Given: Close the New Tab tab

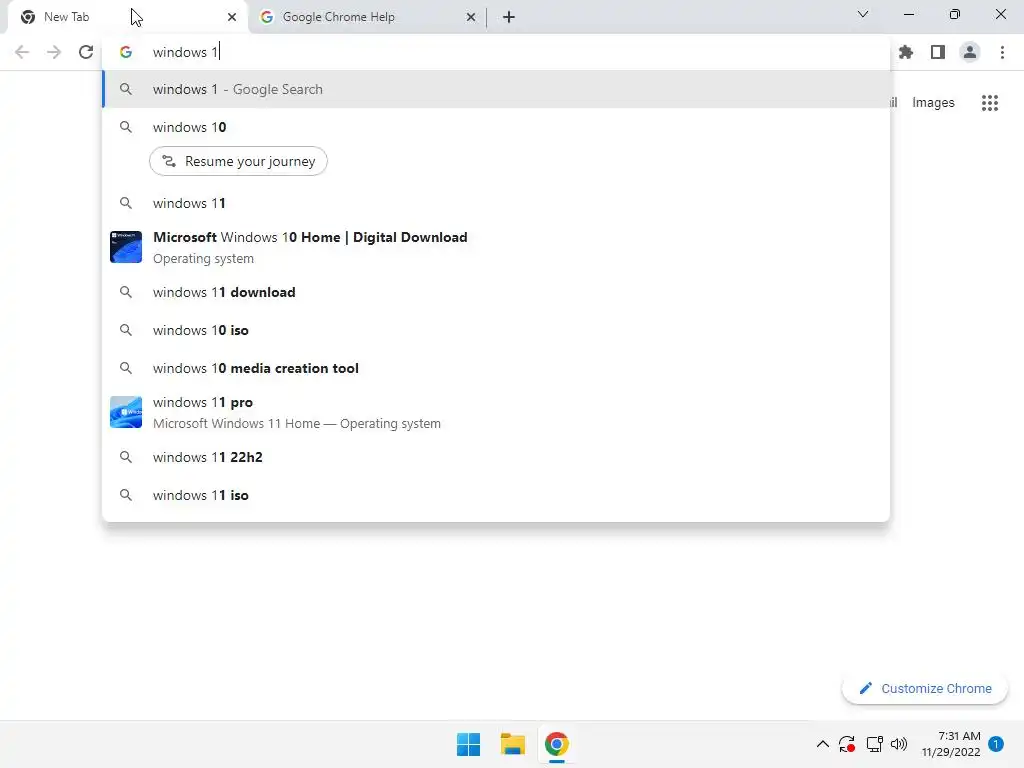Looking at the screenshot, I should [232, 17].
